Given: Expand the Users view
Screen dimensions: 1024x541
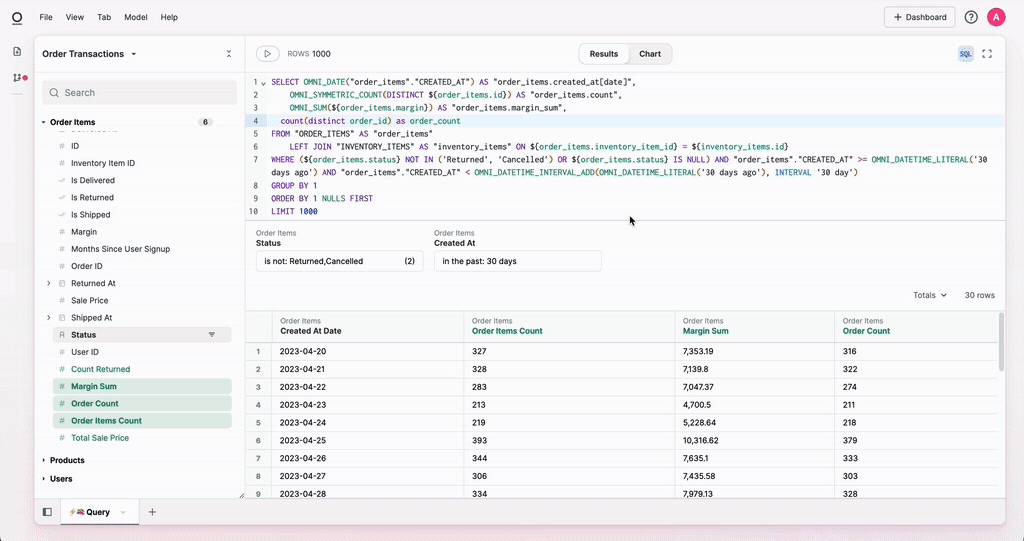Looking at the screenshot, I should click(x=44, y=479).
